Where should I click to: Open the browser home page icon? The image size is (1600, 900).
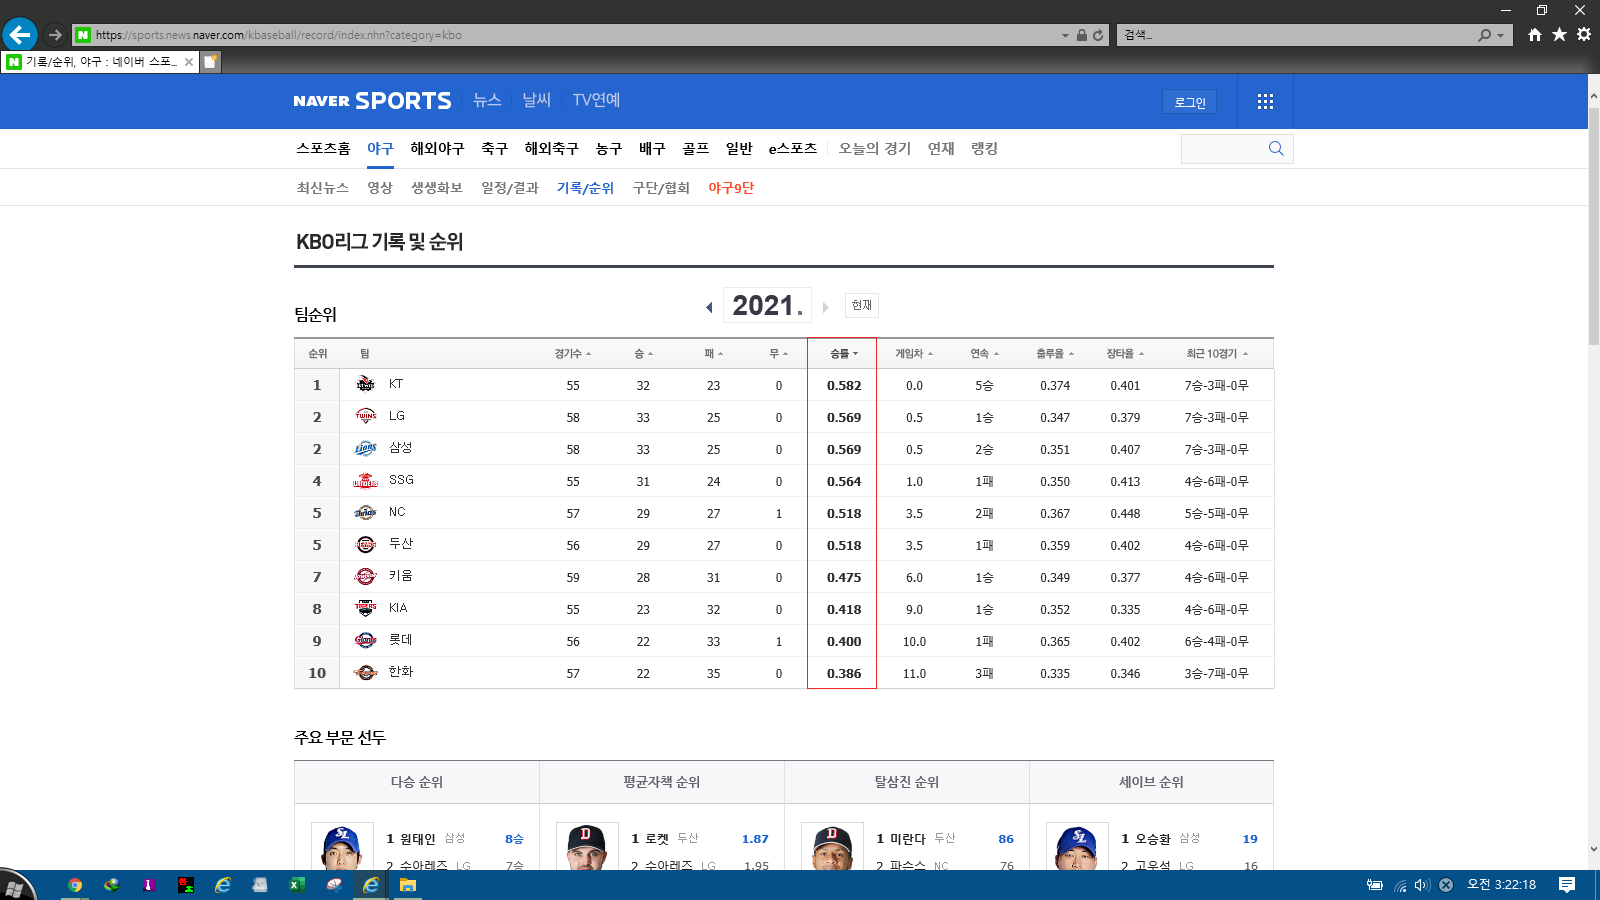[1535, 35]
